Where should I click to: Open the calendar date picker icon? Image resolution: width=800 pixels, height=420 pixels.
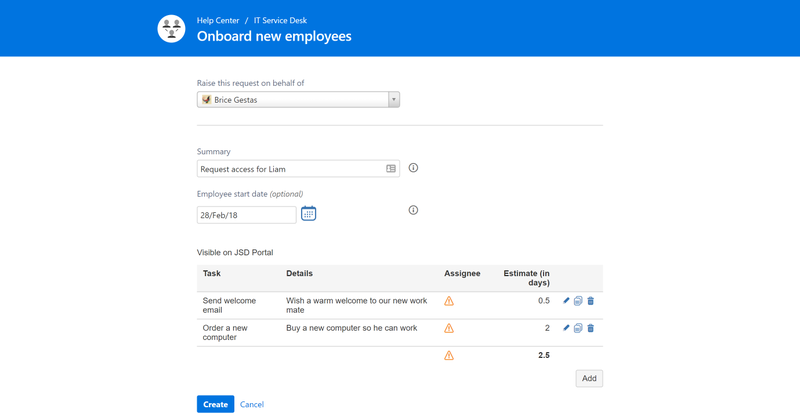(x=309, y=214)
